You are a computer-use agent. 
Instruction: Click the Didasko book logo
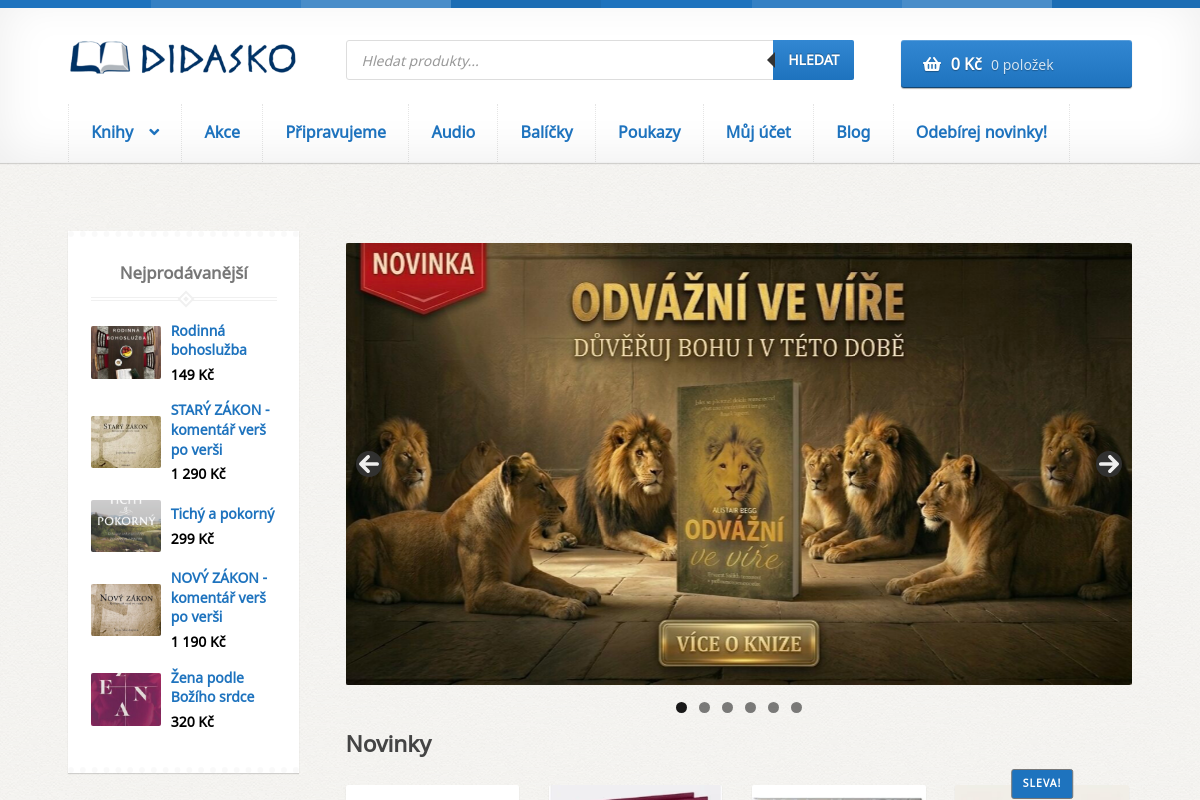coord(183,58)
